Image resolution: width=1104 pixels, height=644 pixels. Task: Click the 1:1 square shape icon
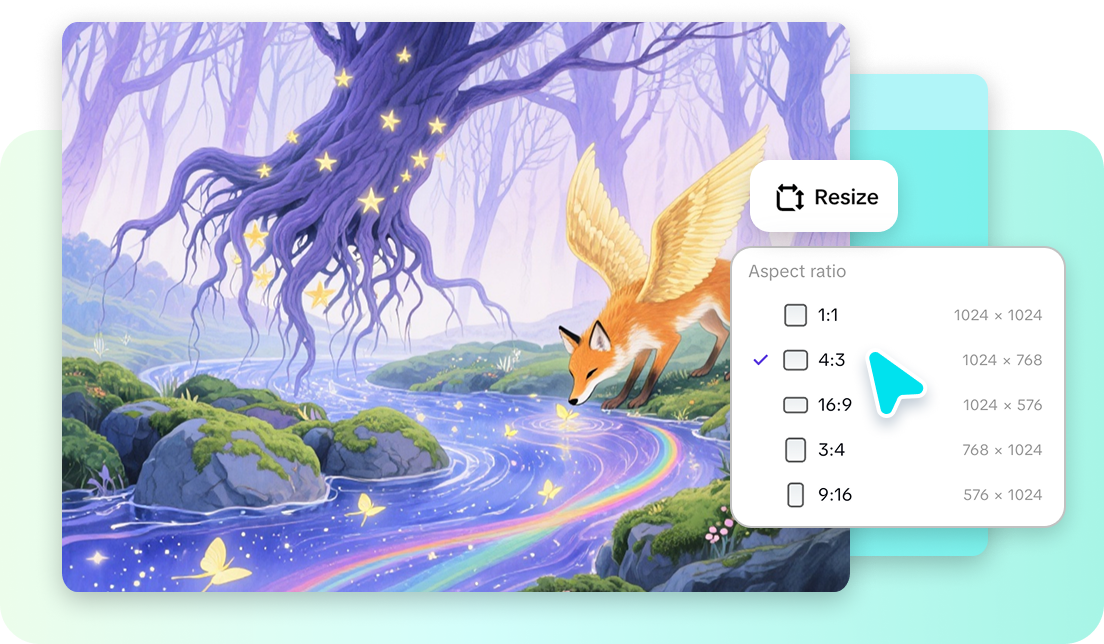pos(796,315)
